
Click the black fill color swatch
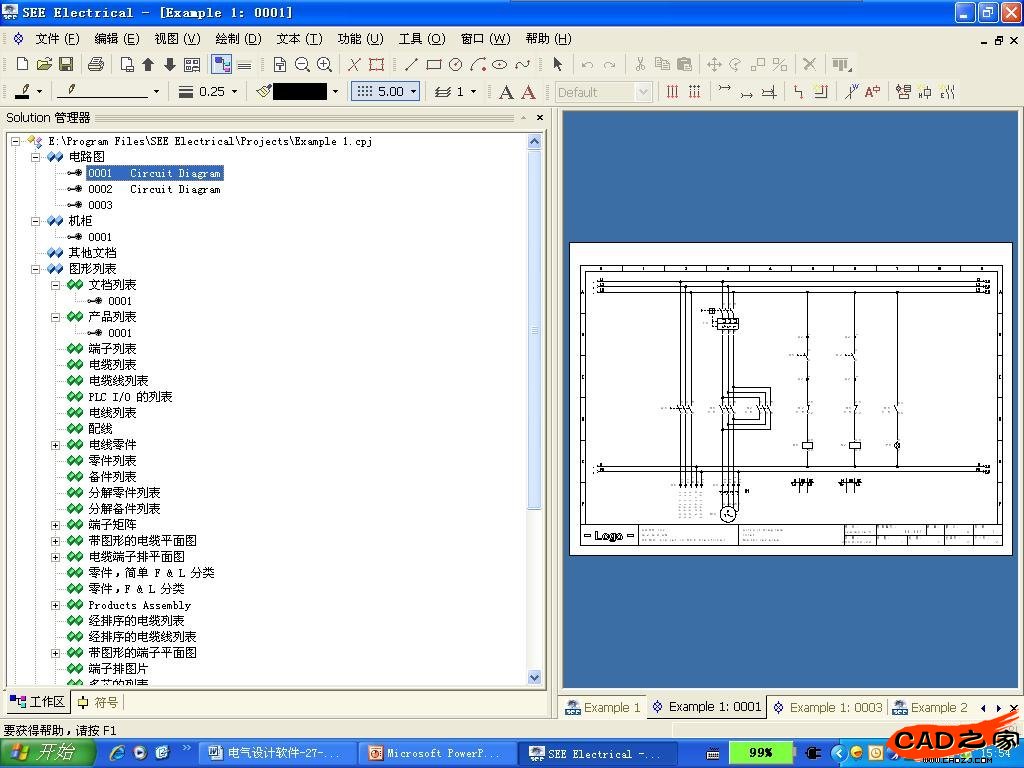[299, 91]
